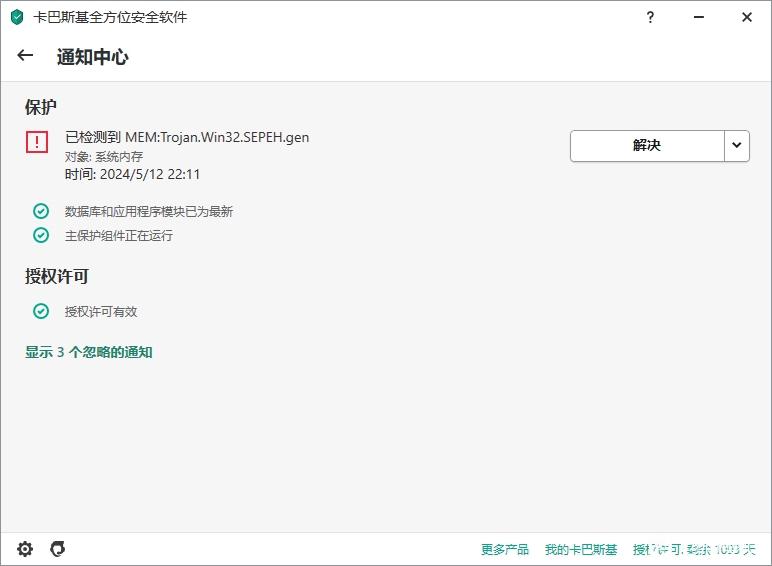
Task: Click the 主保护组件正在运行 status text
Action: click(x=119, y=236)
